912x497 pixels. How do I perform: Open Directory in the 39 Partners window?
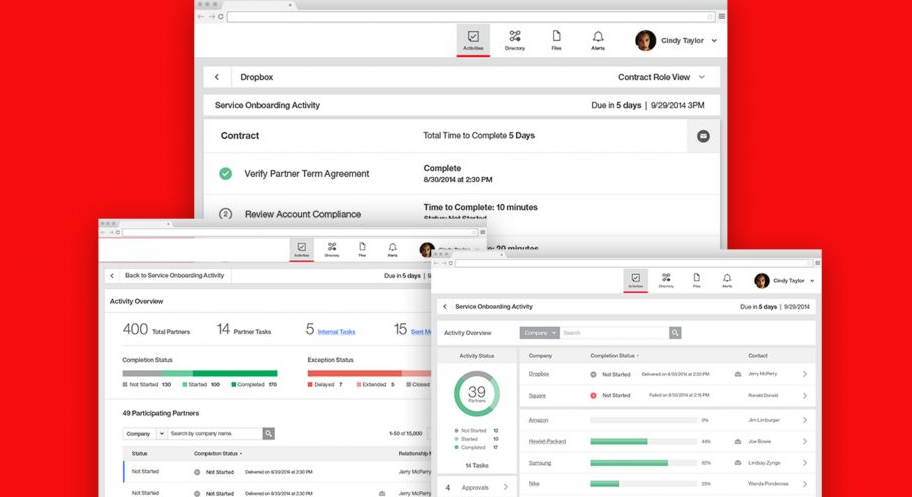[666, 280]
